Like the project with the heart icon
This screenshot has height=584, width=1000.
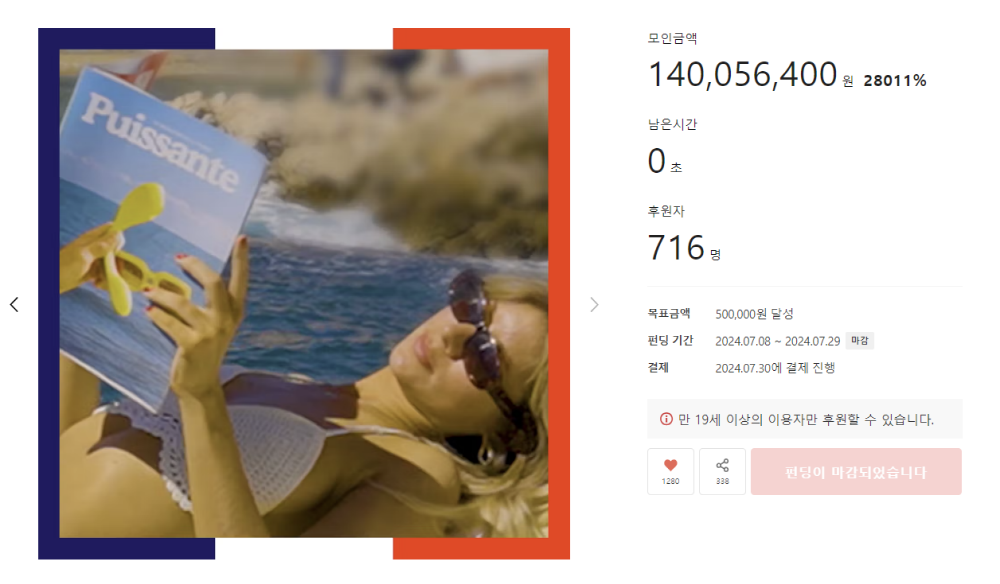pos(670,471)
